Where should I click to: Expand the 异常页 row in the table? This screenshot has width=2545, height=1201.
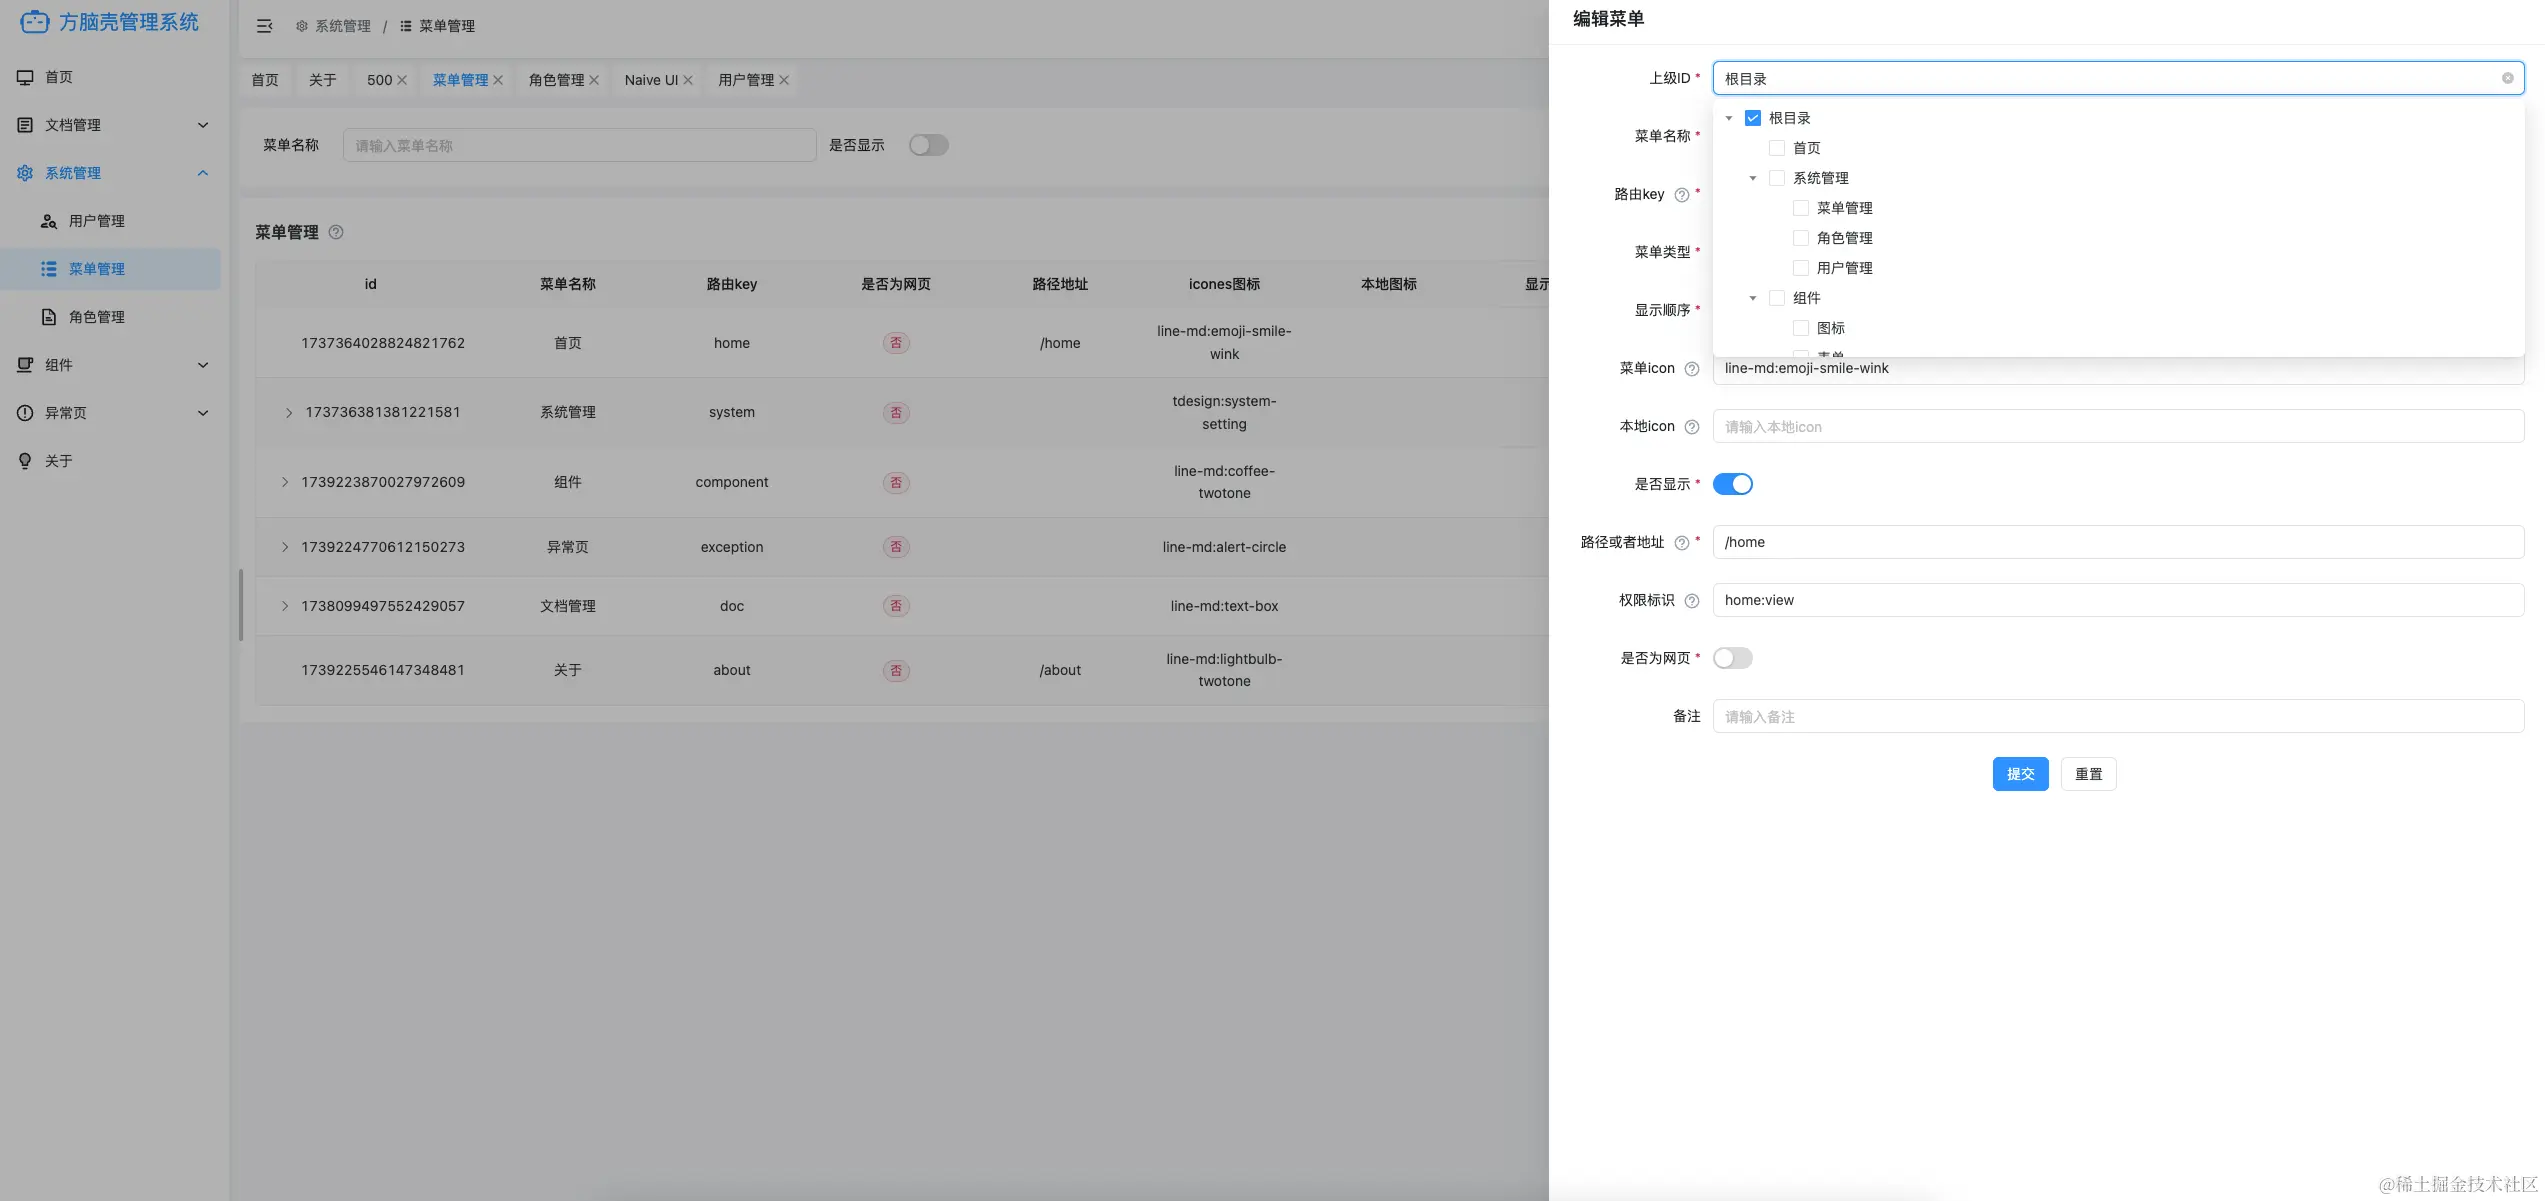click(285, 547)
